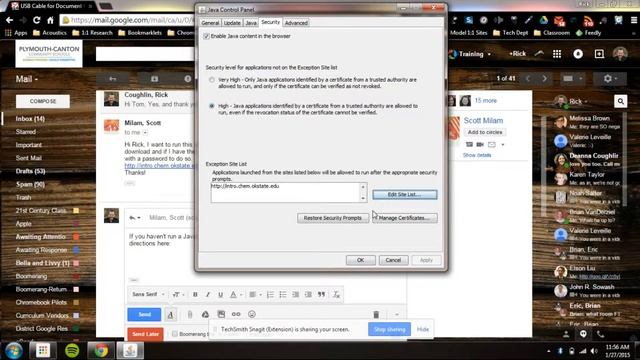The image size is (640, 360).
Task: Open chat with Melissa Brown
Action: (x=587, y=122)
